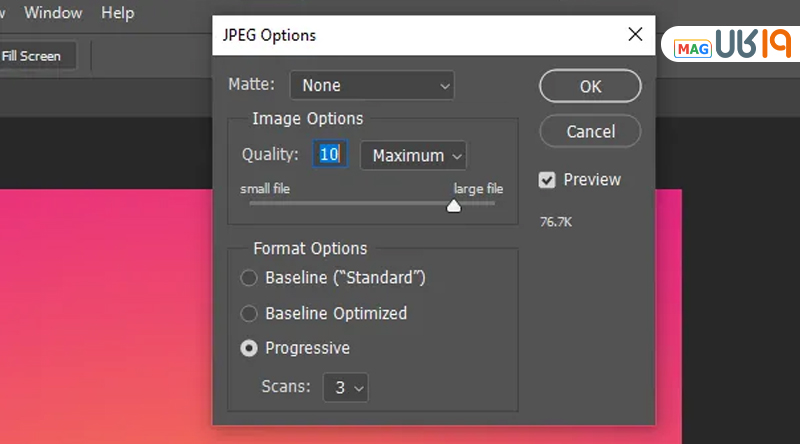Open the Help menu
The height and width of the screenshot is (444, 800).
[x=117, y=13]
